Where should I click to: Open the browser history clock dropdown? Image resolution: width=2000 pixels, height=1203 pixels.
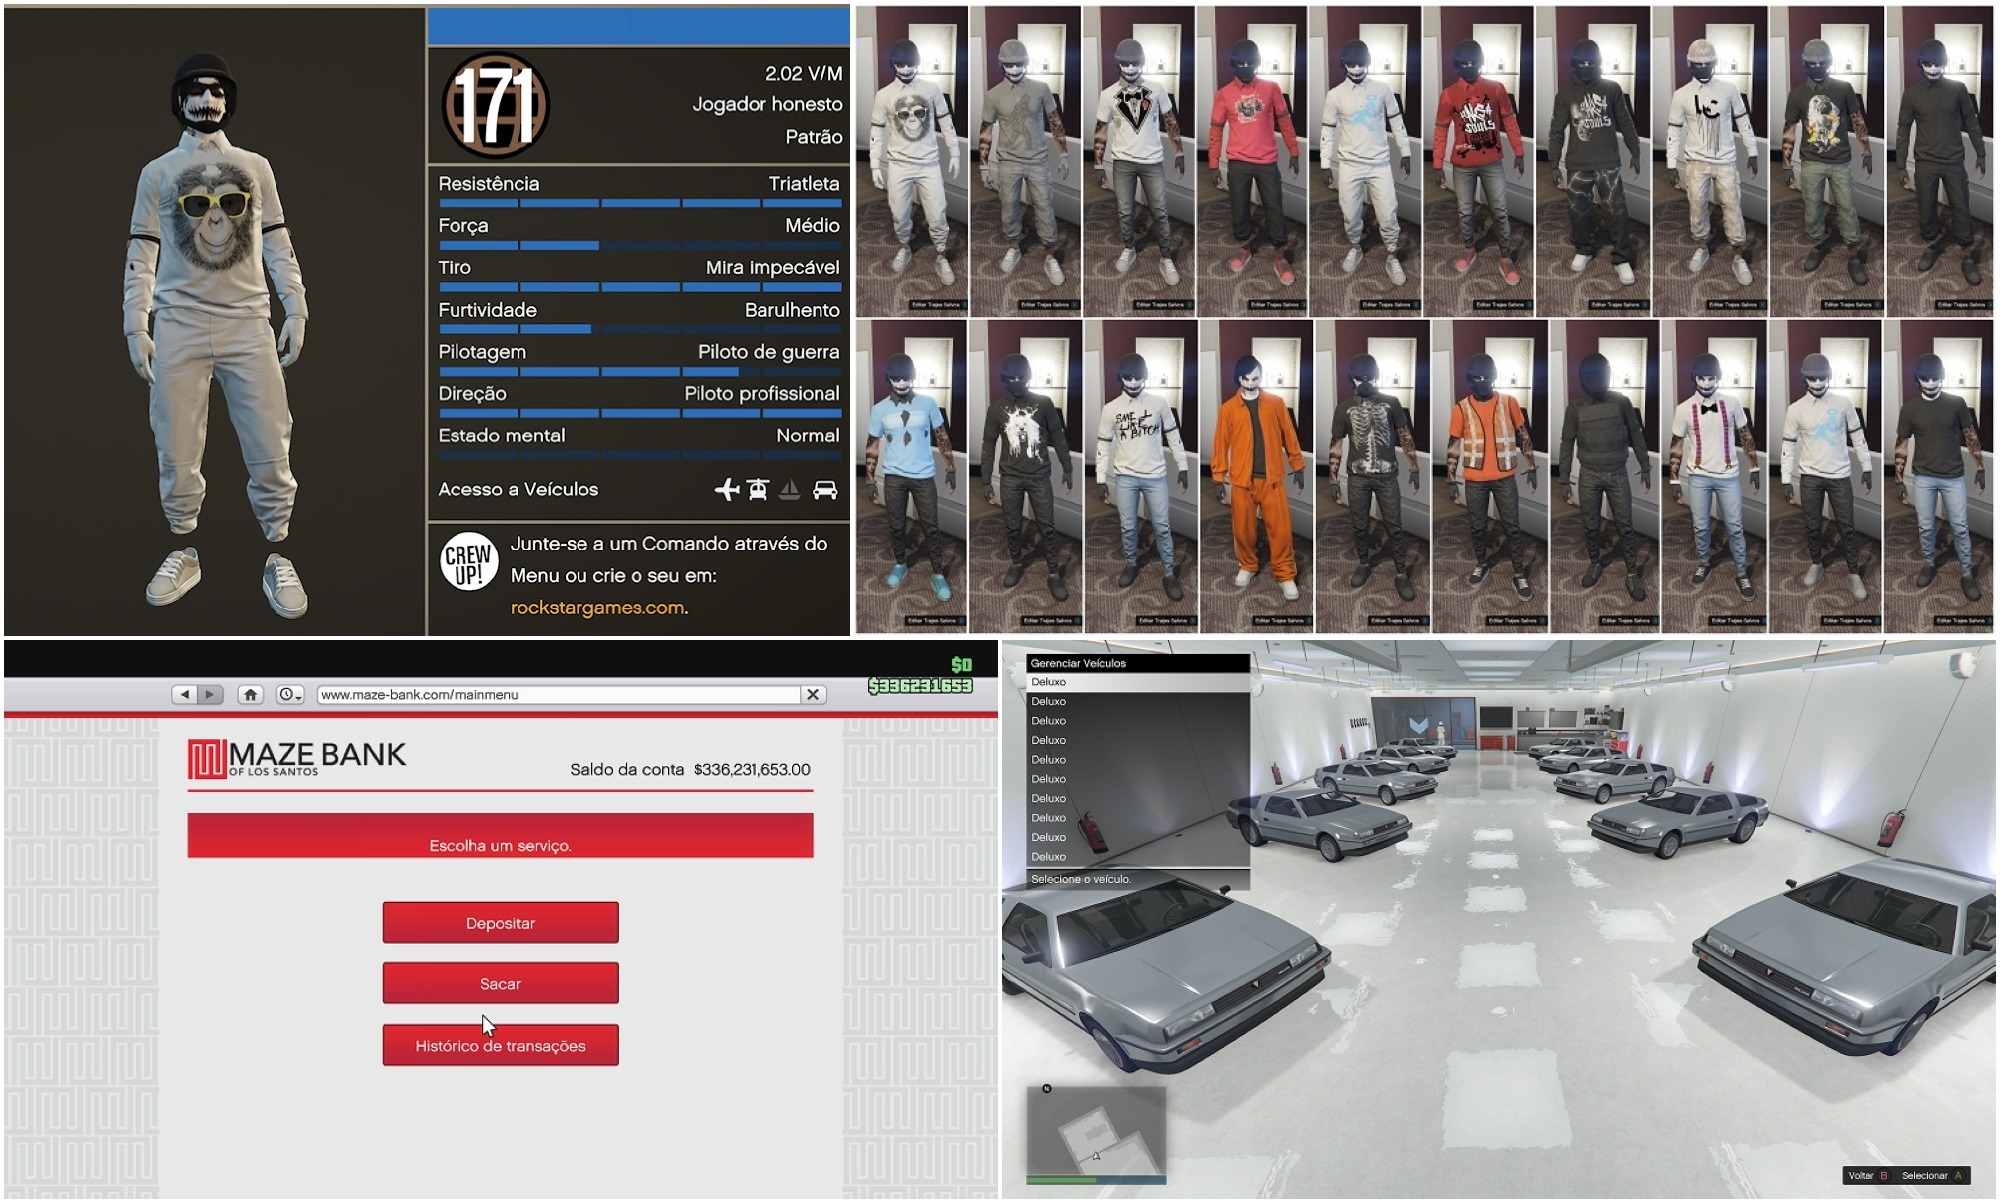[x=290, y=694]
